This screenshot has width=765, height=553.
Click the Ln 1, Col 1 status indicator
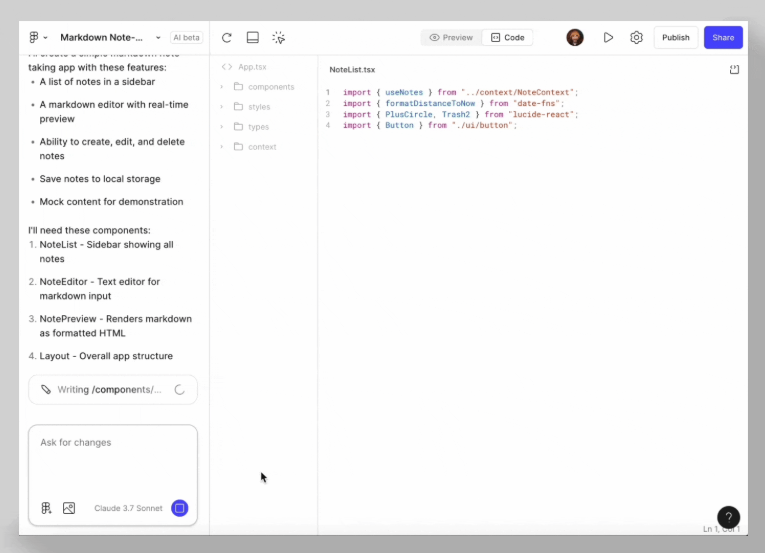(722, 529)
